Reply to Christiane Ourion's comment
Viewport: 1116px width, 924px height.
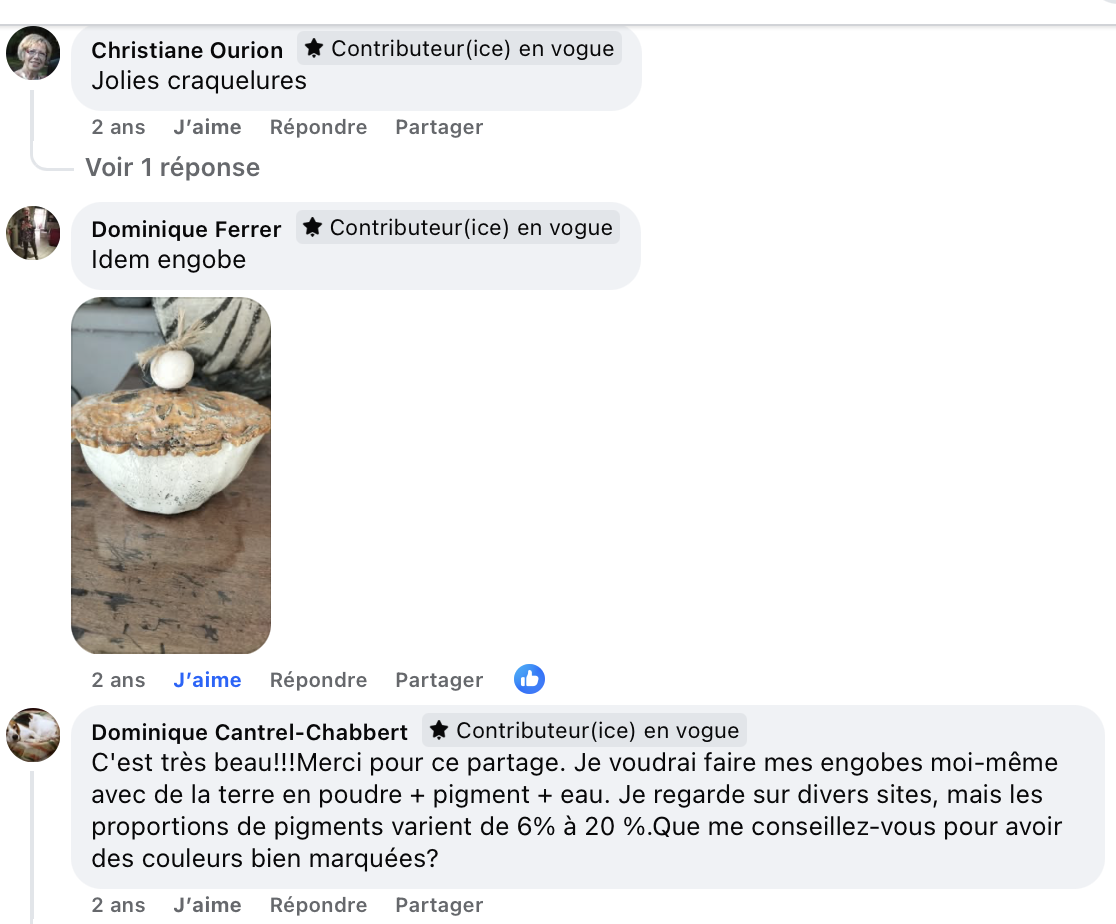318,127
